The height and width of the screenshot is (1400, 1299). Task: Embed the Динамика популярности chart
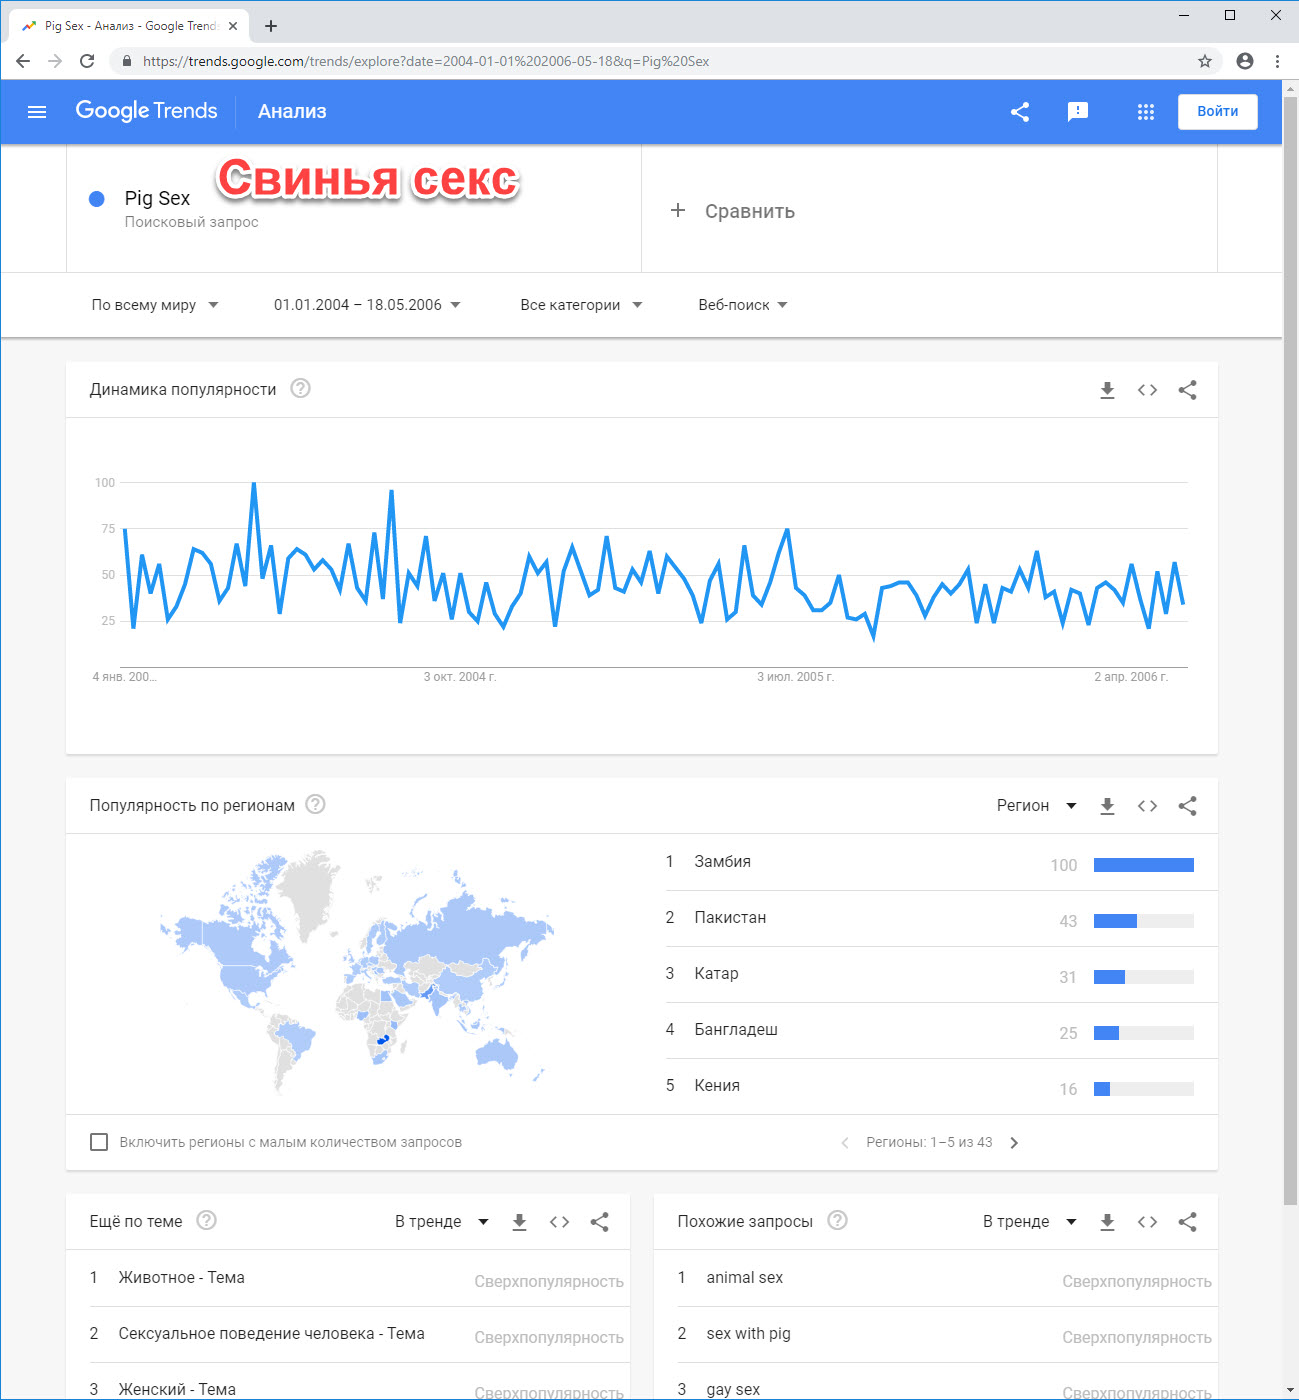(1147, 390)
